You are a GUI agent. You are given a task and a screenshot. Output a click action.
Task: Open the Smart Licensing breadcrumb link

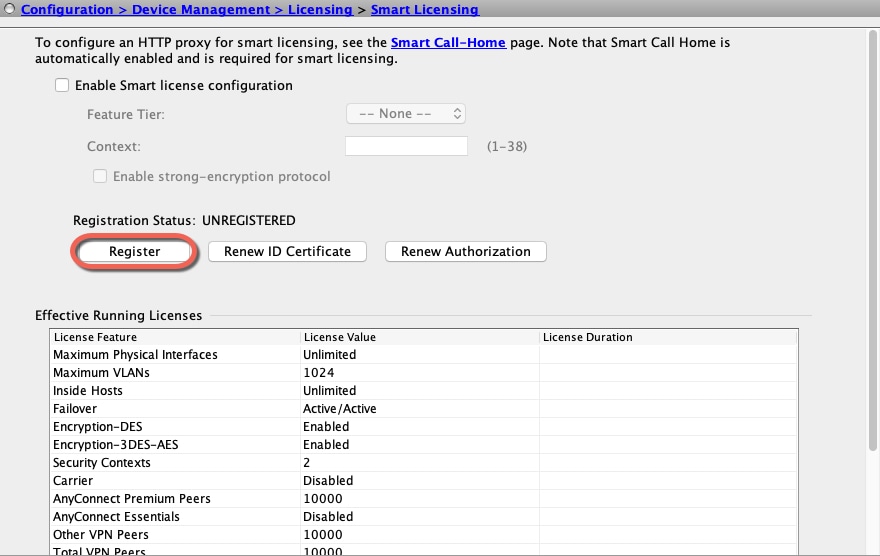[x=425, y=10]
